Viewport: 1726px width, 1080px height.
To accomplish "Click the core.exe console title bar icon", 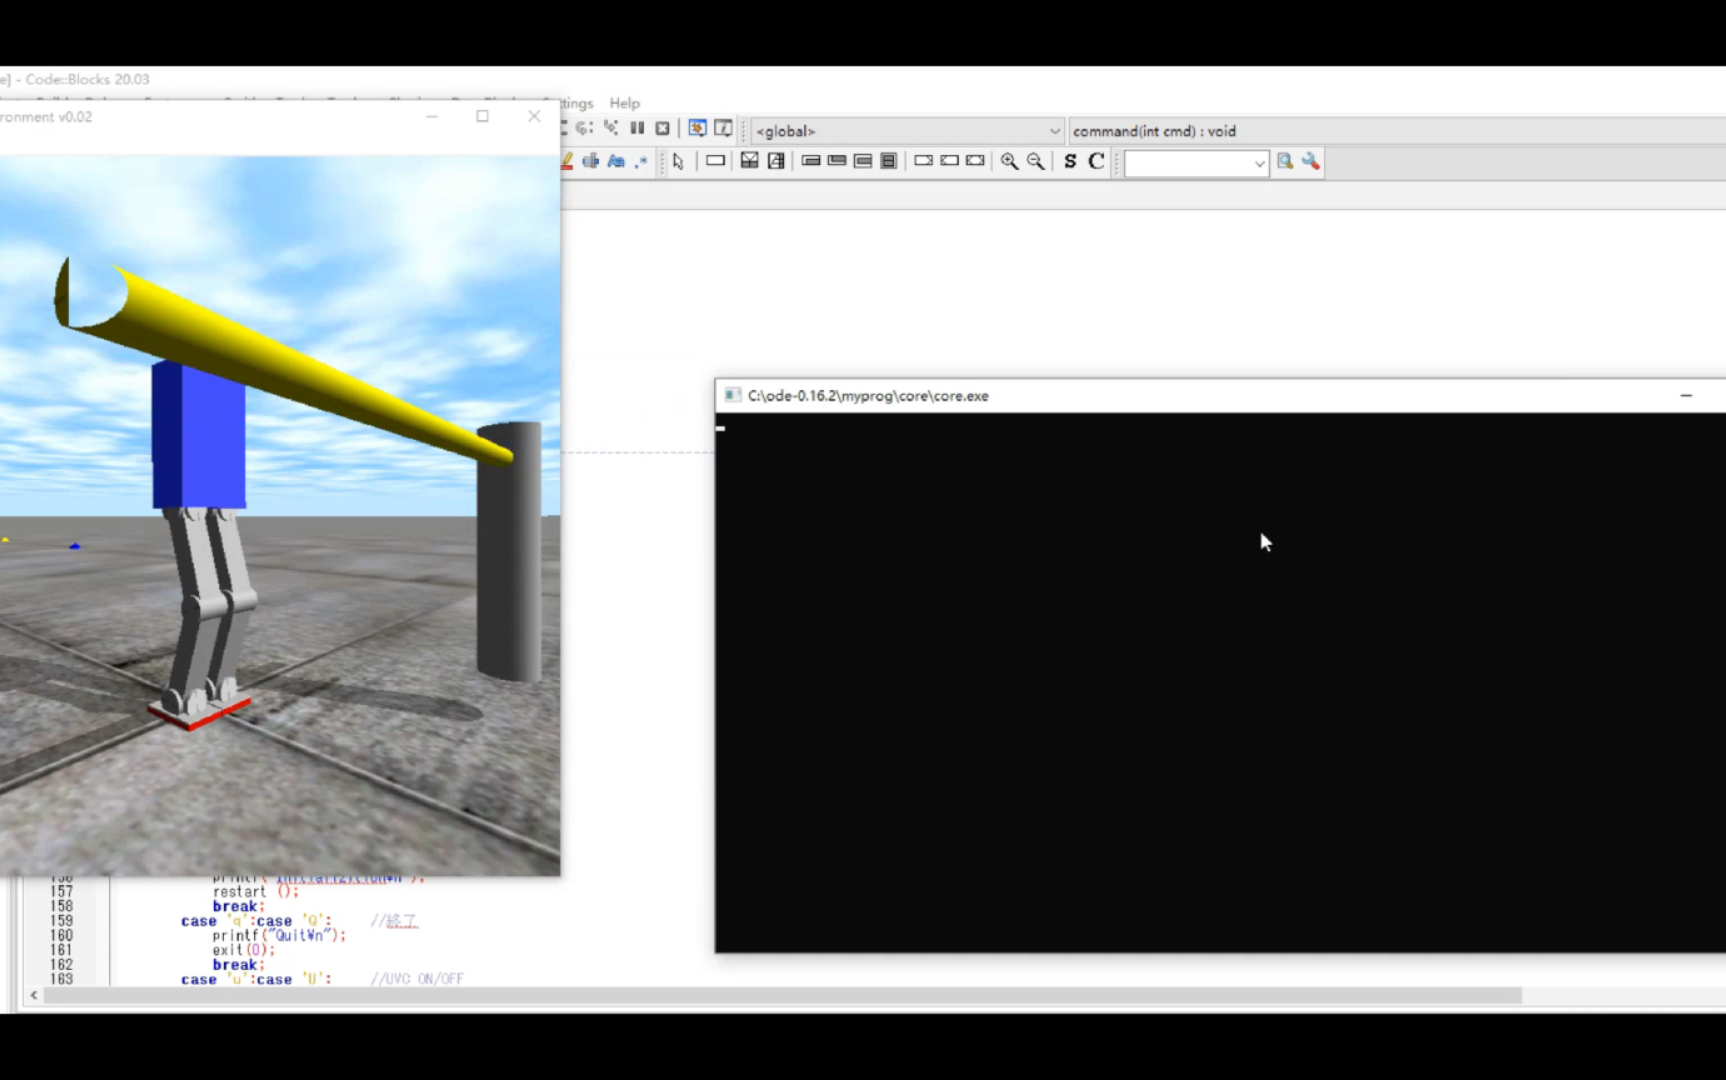I will tap(732, 396).
